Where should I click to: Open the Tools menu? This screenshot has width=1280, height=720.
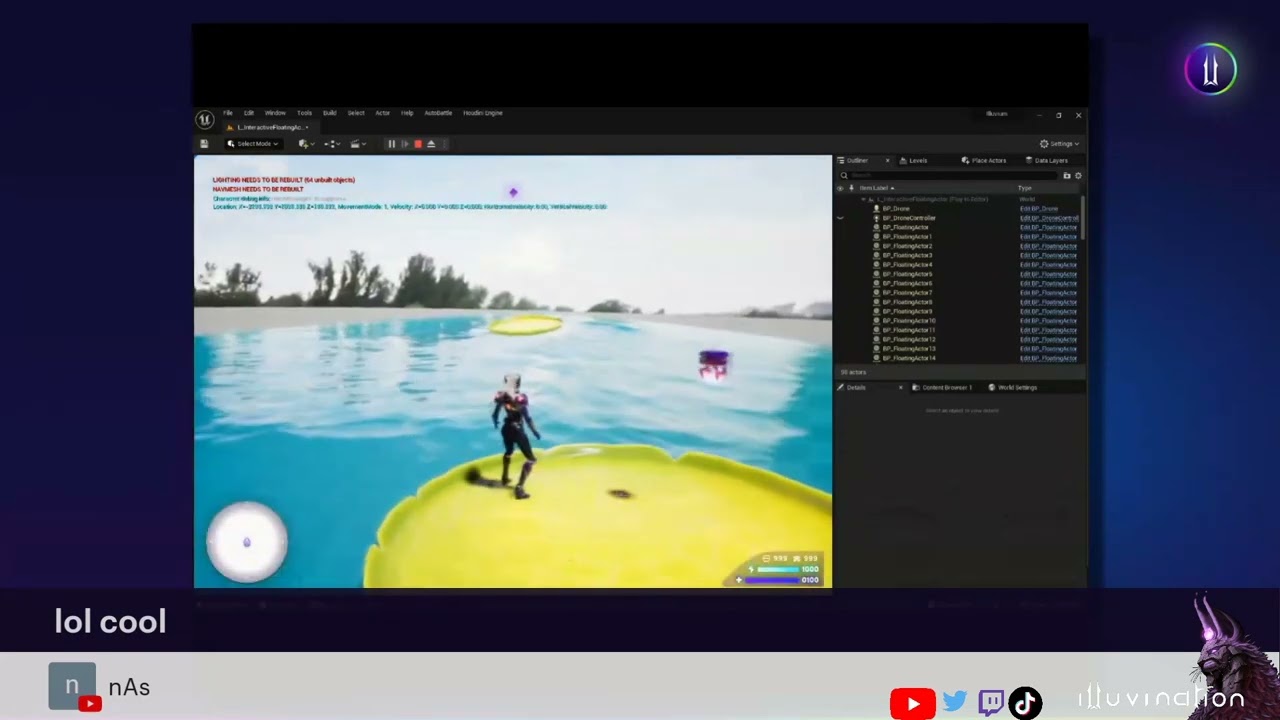pyautogui.click(x=304, y=113)
